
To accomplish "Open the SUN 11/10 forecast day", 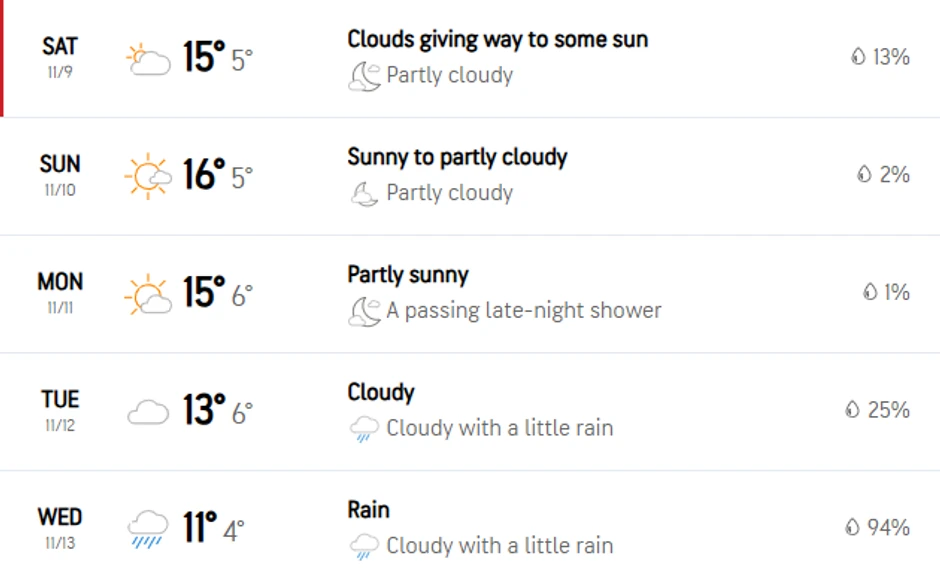I will click(60, 174).
